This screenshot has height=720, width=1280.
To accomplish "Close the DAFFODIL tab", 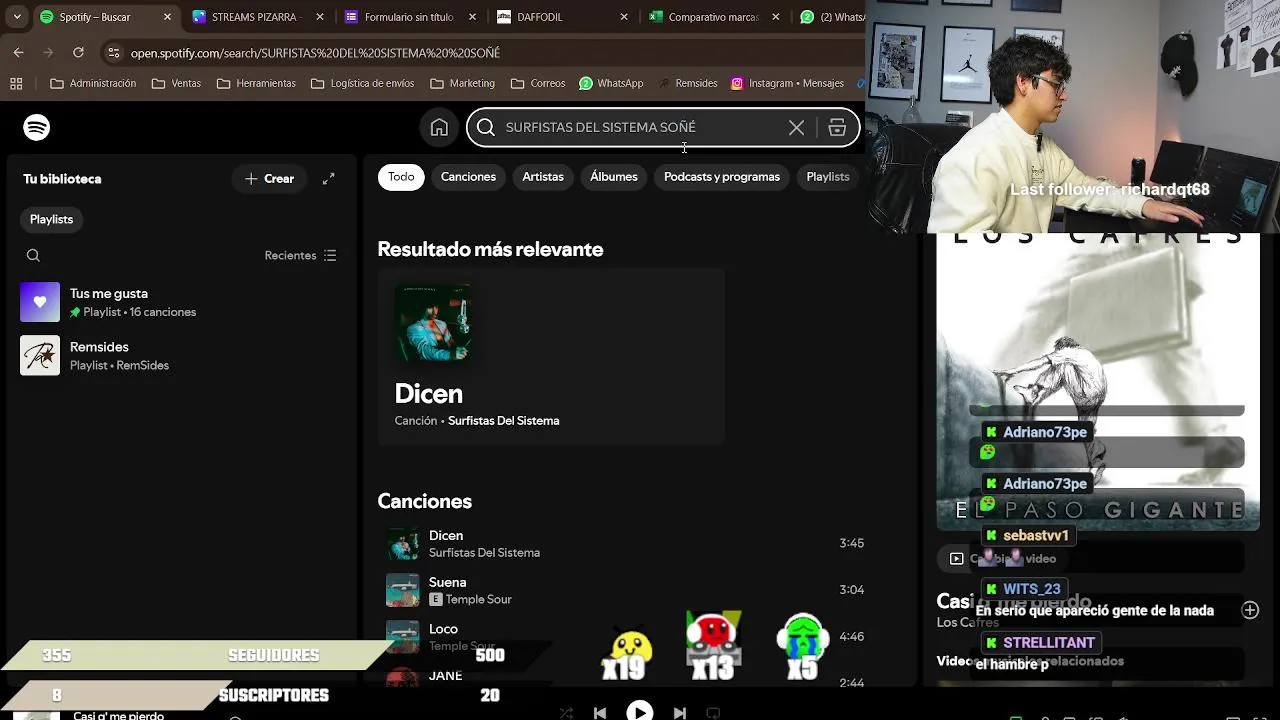I will (624, 17).
